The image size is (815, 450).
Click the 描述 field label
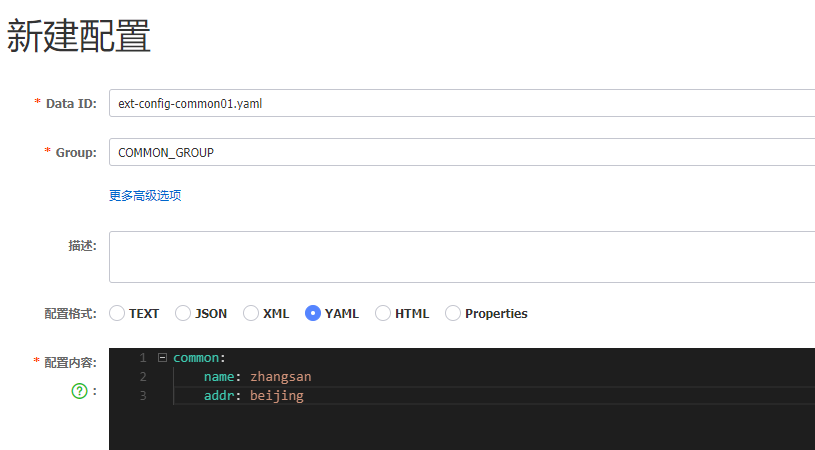coord(83,245)
